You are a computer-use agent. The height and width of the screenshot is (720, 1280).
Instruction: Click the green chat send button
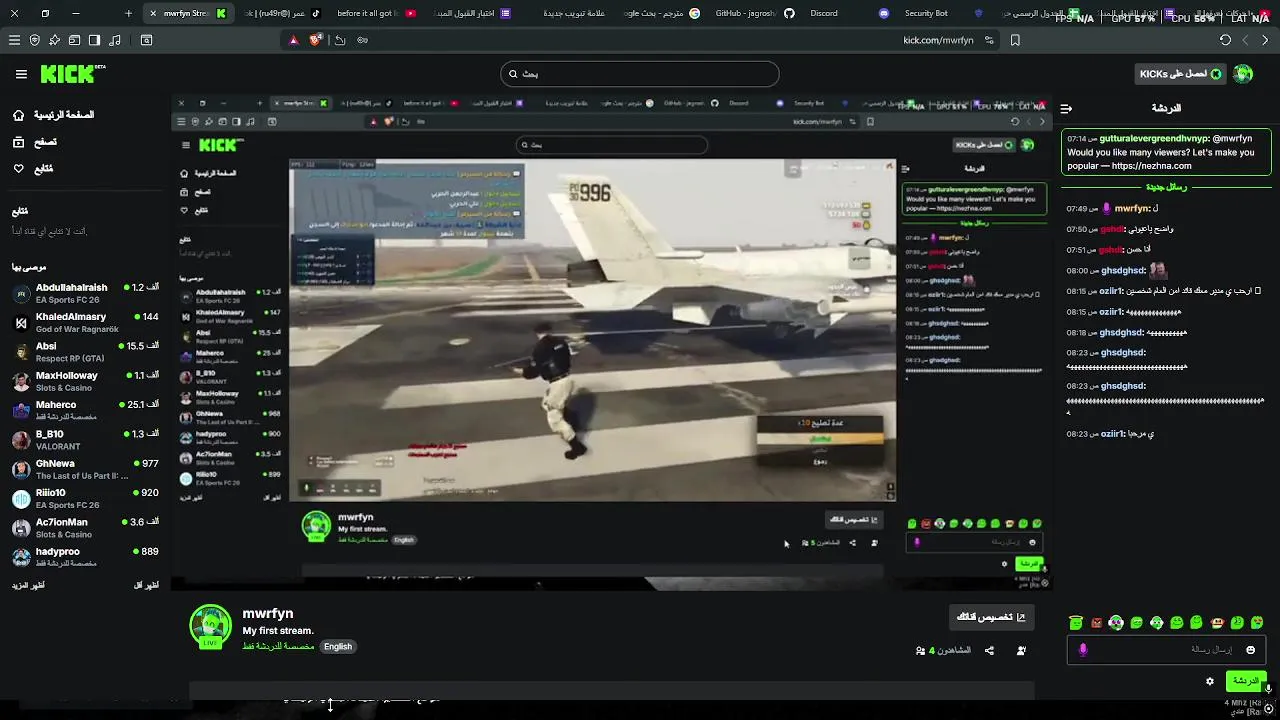[x=1246, y=681]
